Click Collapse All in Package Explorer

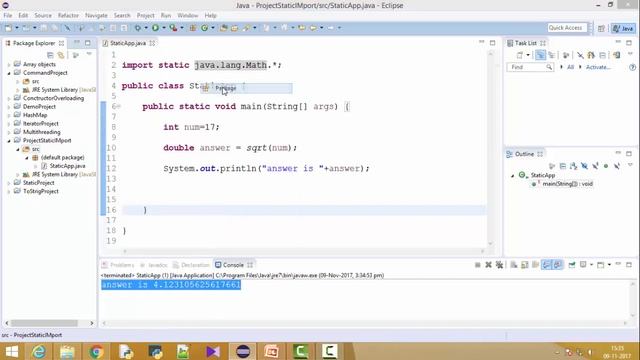tap(50, 55)
